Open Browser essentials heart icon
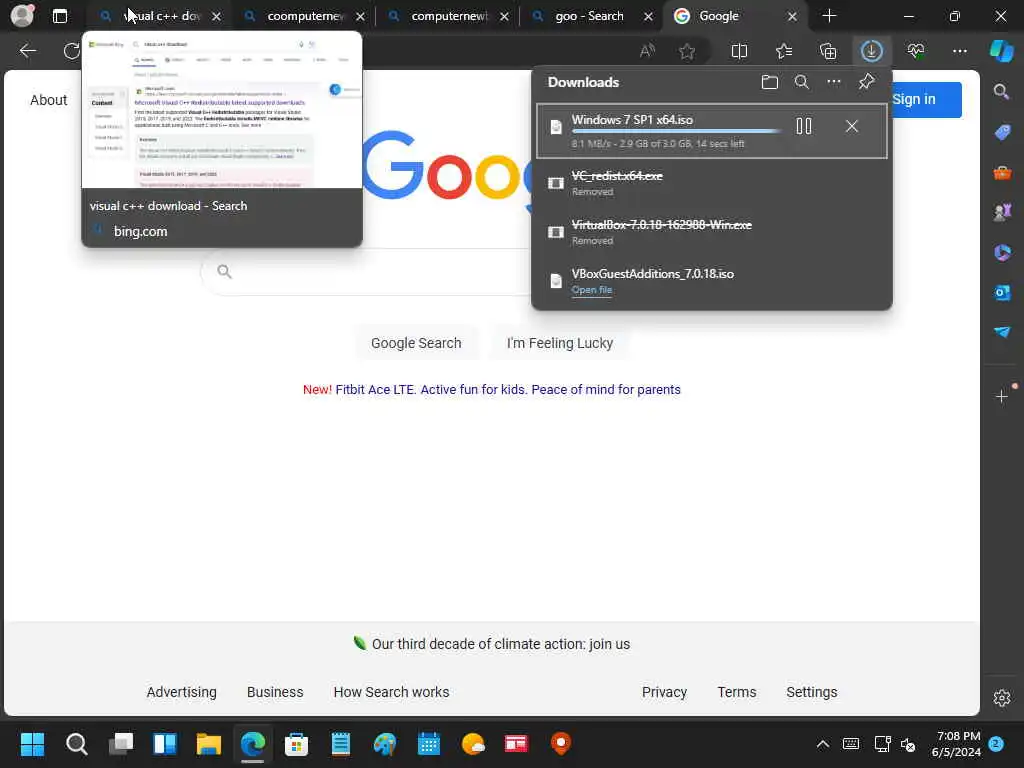Screen dimensions: 1024x768 (916, 51)
